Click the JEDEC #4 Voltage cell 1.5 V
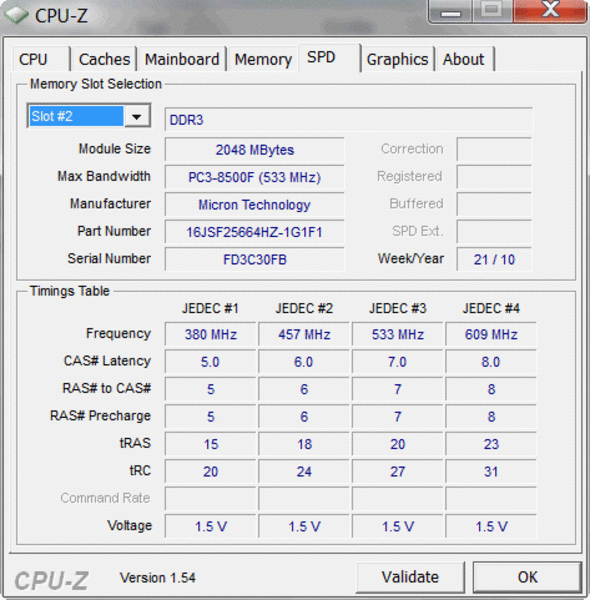Viewport: 590px width, 600px height. [x=491, y=527]
